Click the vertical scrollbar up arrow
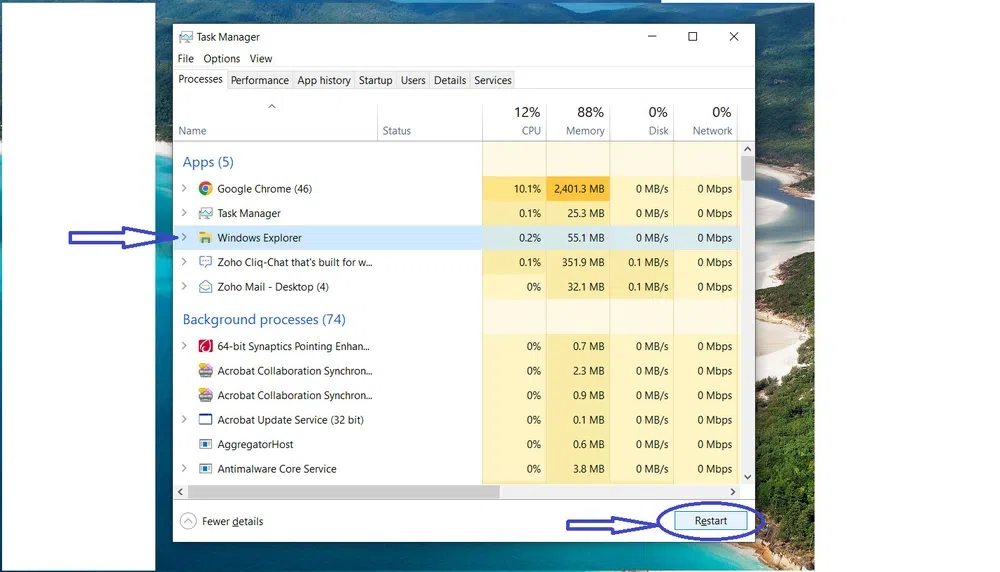Viewport: 1000px width, 572px height. pos(747,149)
